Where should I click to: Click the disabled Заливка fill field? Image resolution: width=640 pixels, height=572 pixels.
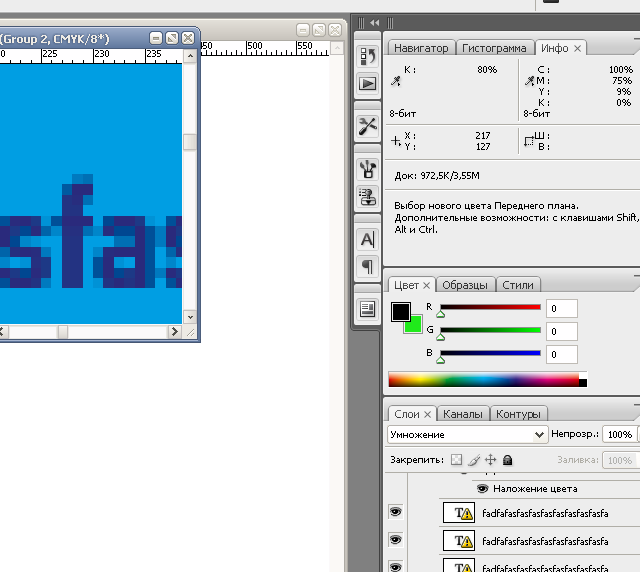coord(619,460)
